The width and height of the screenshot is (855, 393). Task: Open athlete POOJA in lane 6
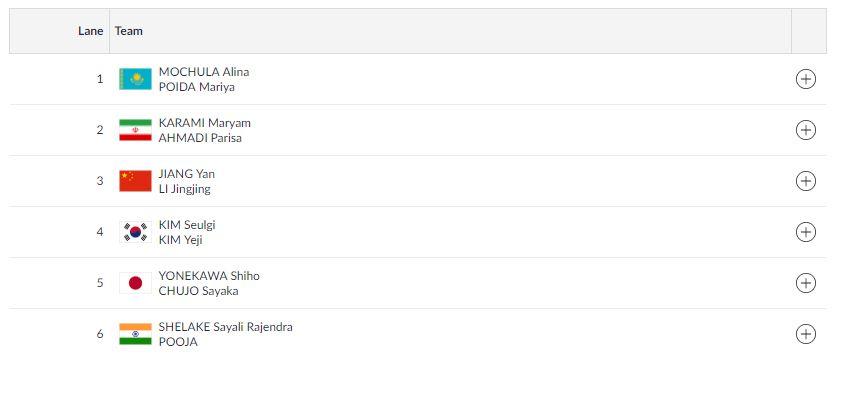coord(178,342)
